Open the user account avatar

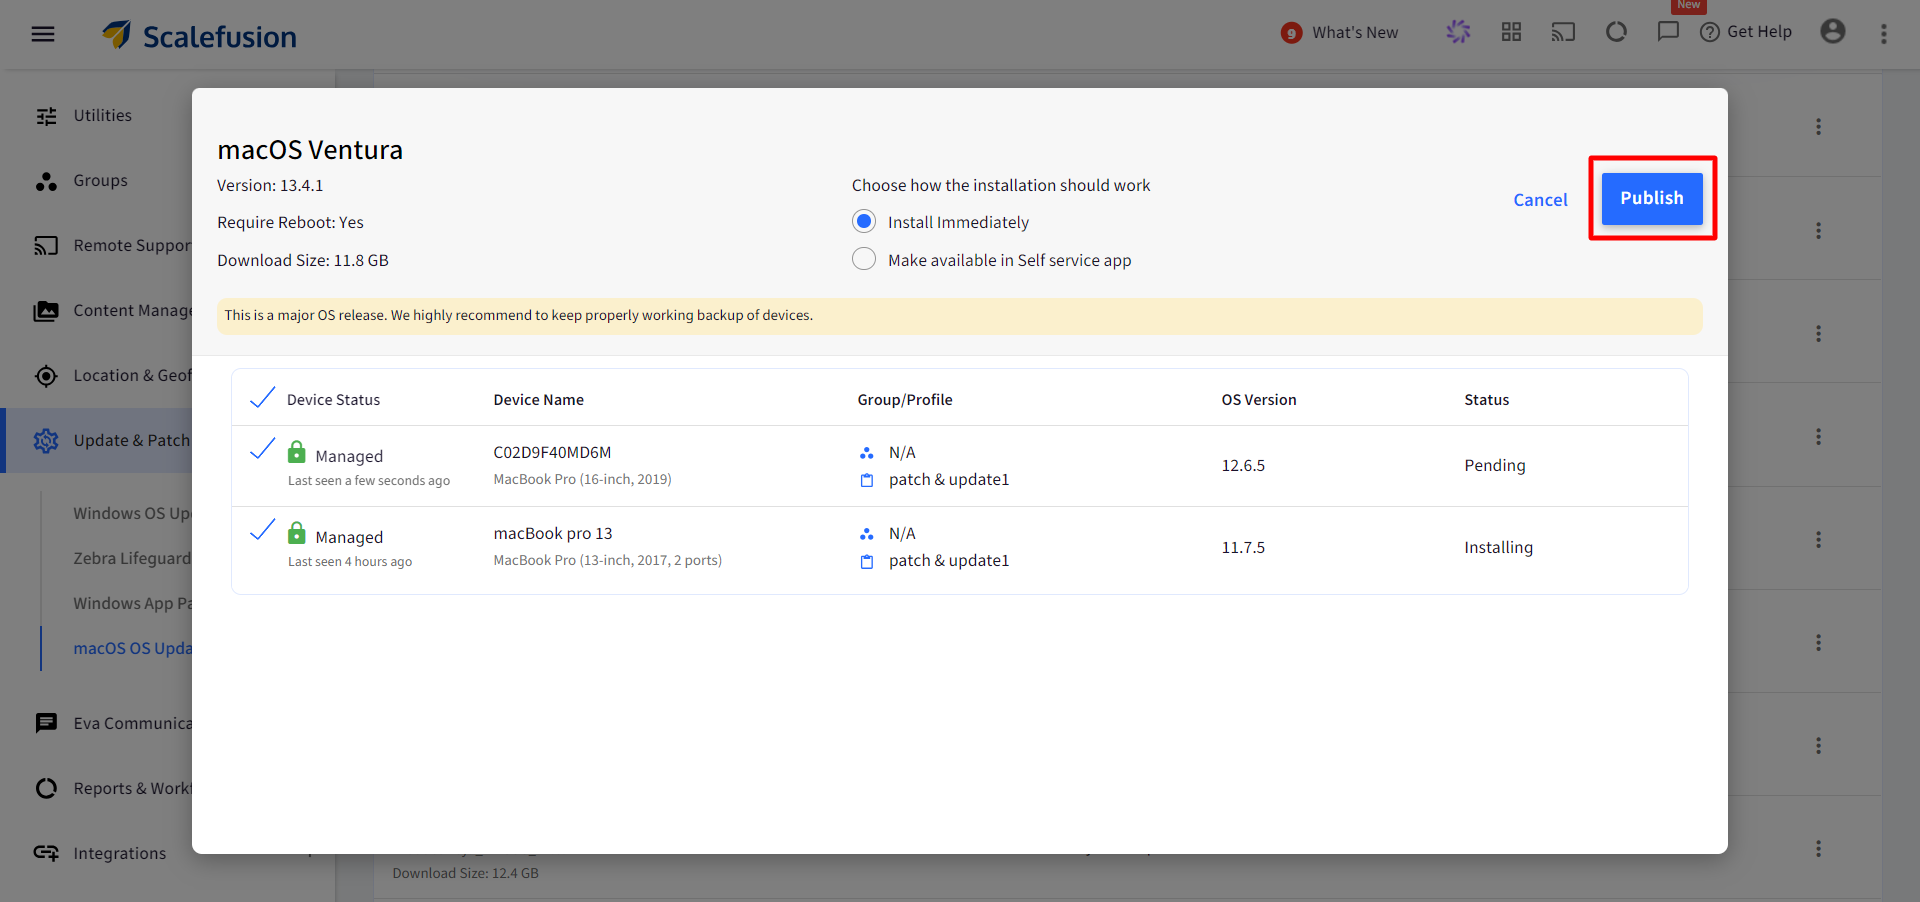click(x=1833, y=32)
